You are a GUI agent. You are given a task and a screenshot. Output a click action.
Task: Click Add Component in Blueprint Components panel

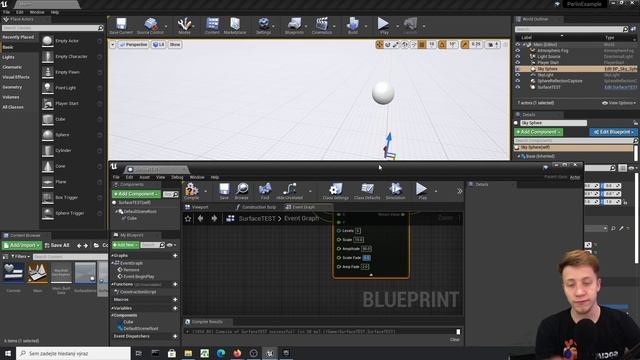click(136, 194)
